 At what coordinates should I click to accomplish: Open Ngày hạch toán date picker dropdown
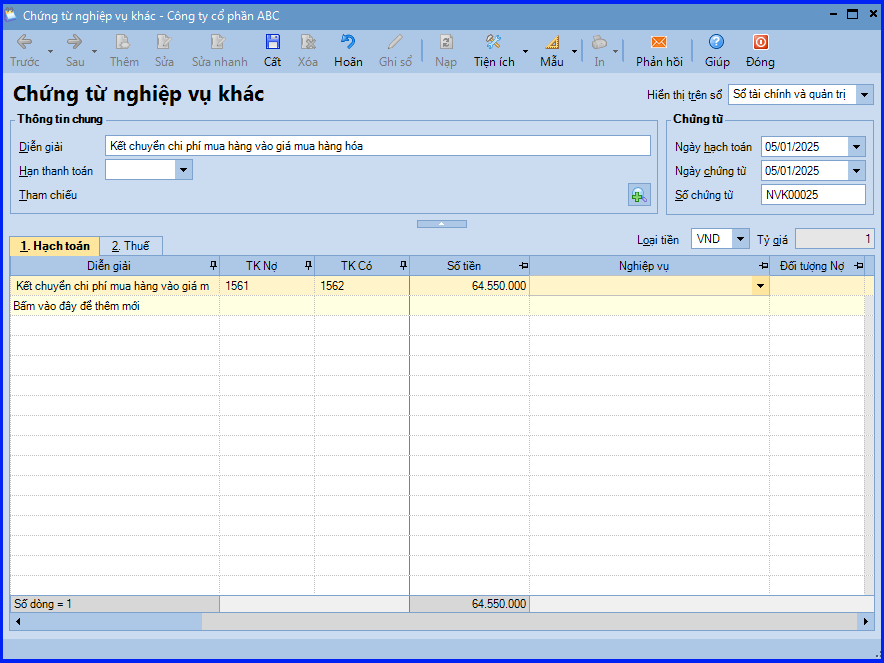(x=856, y=147)
